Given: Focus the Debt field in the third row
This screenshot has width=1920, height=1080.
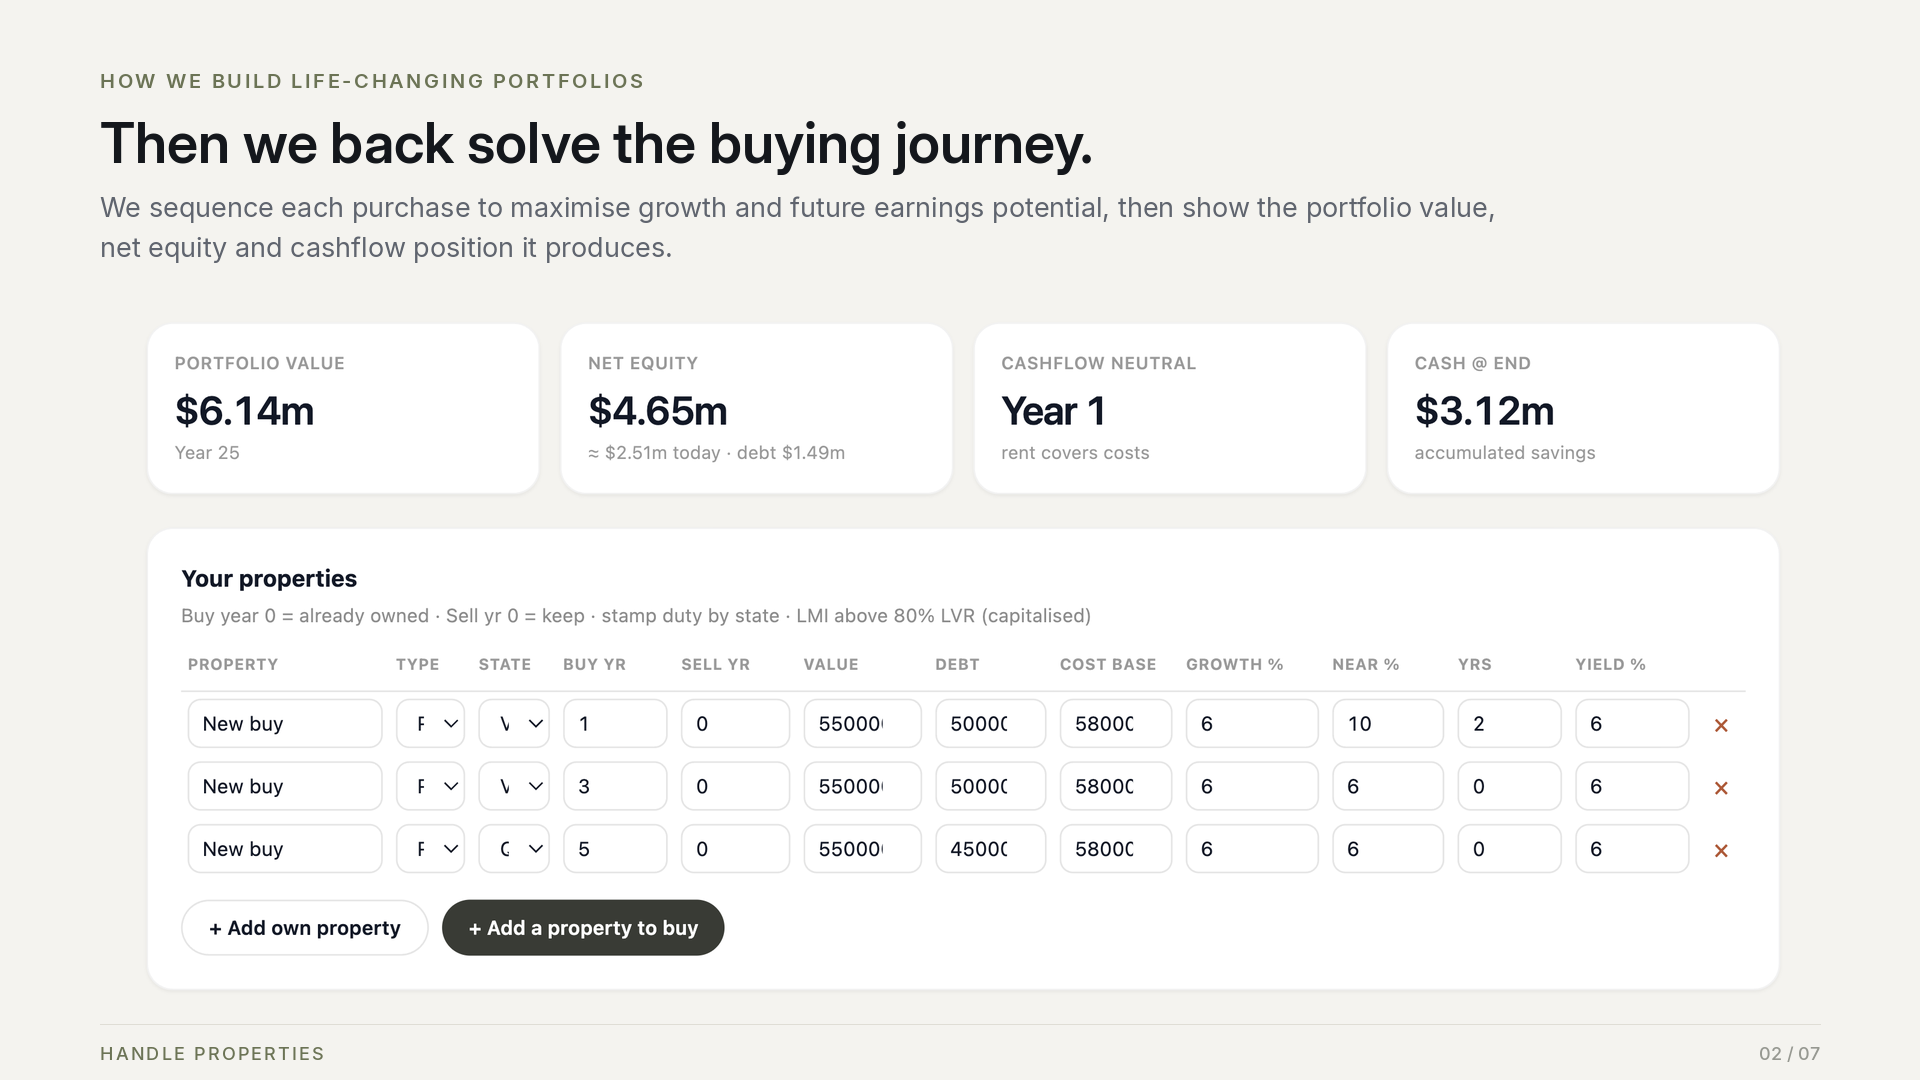Looking at the screenshot, I should click(x=991, y=849).
